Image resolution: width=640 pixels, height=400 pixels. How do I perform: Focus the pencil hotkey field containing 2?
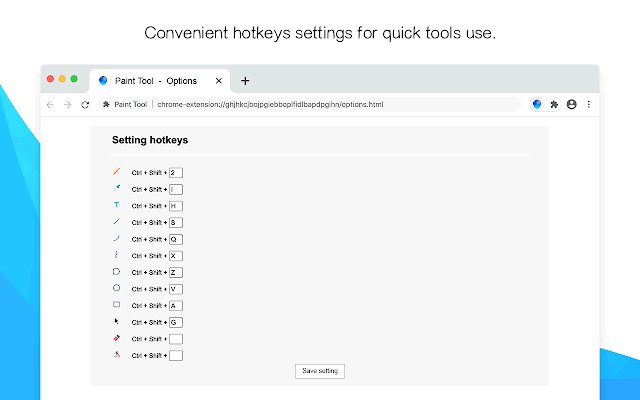pyautogui.click(x=176, y=172)
